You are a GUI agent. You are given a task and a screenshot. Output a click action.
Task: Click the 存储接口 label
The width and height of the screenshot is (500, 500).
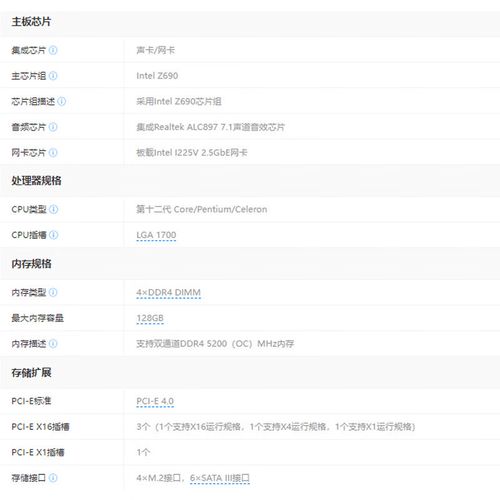coord(28,478)
